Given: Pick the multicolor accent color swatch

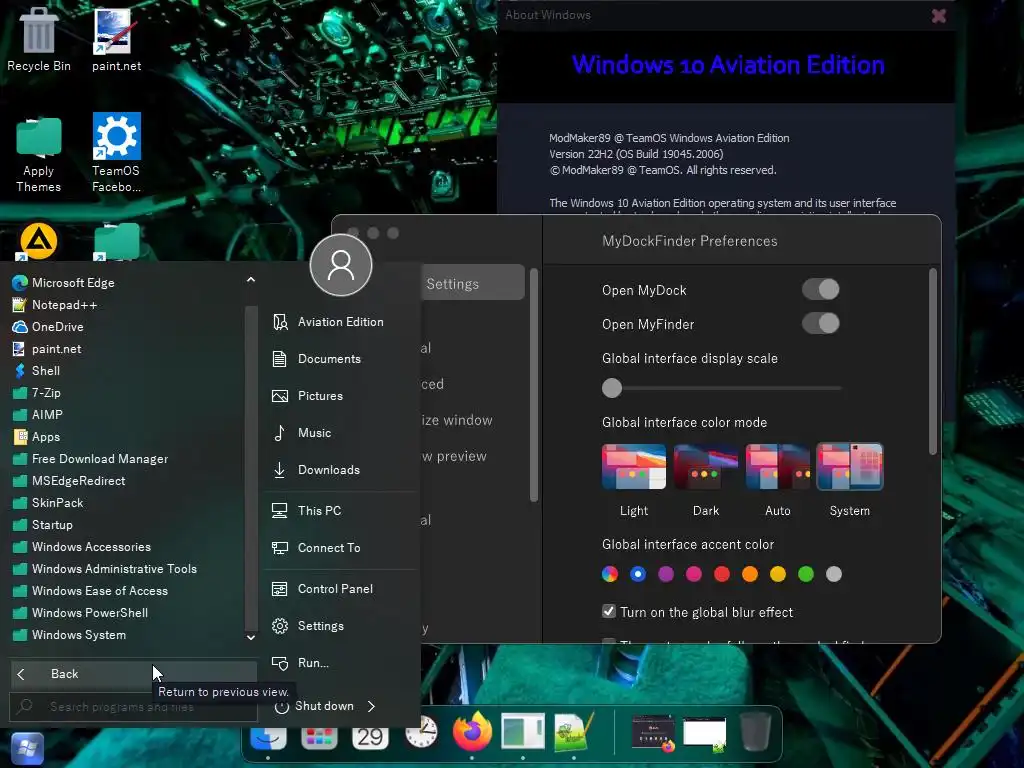Looking at the screenshot, I should pos(610,574).
